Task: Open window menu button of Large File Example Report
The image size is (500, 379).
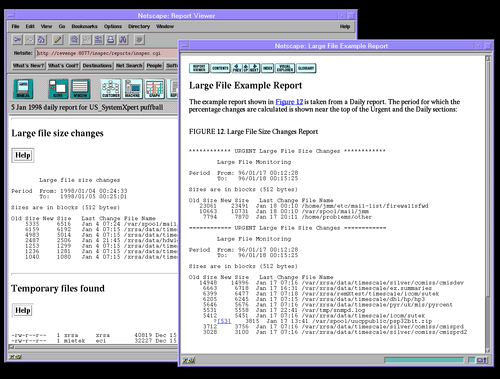Action: pyautogui.click(x=184, y=46)
